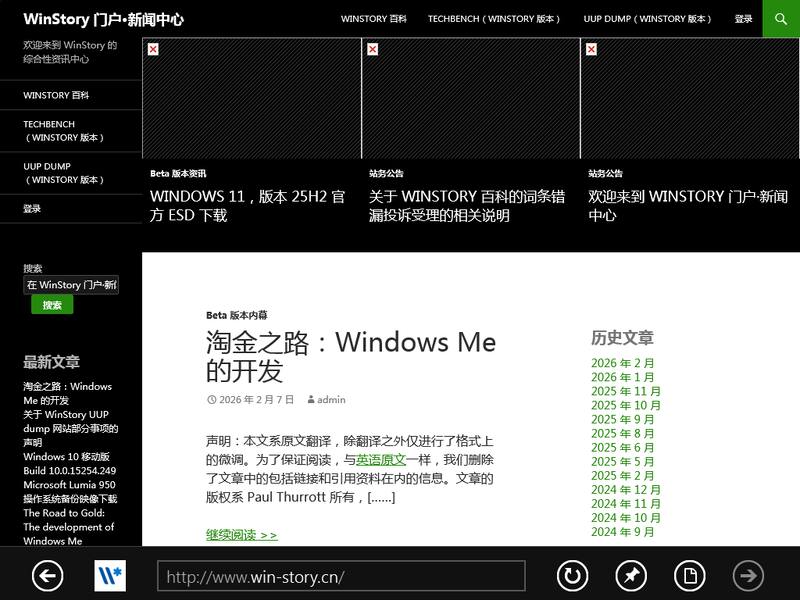The height and width of the screenshot is (600, 800).
Task: Click the author icon next to admin
Action: pyautogui.click(x=311, y=399)
